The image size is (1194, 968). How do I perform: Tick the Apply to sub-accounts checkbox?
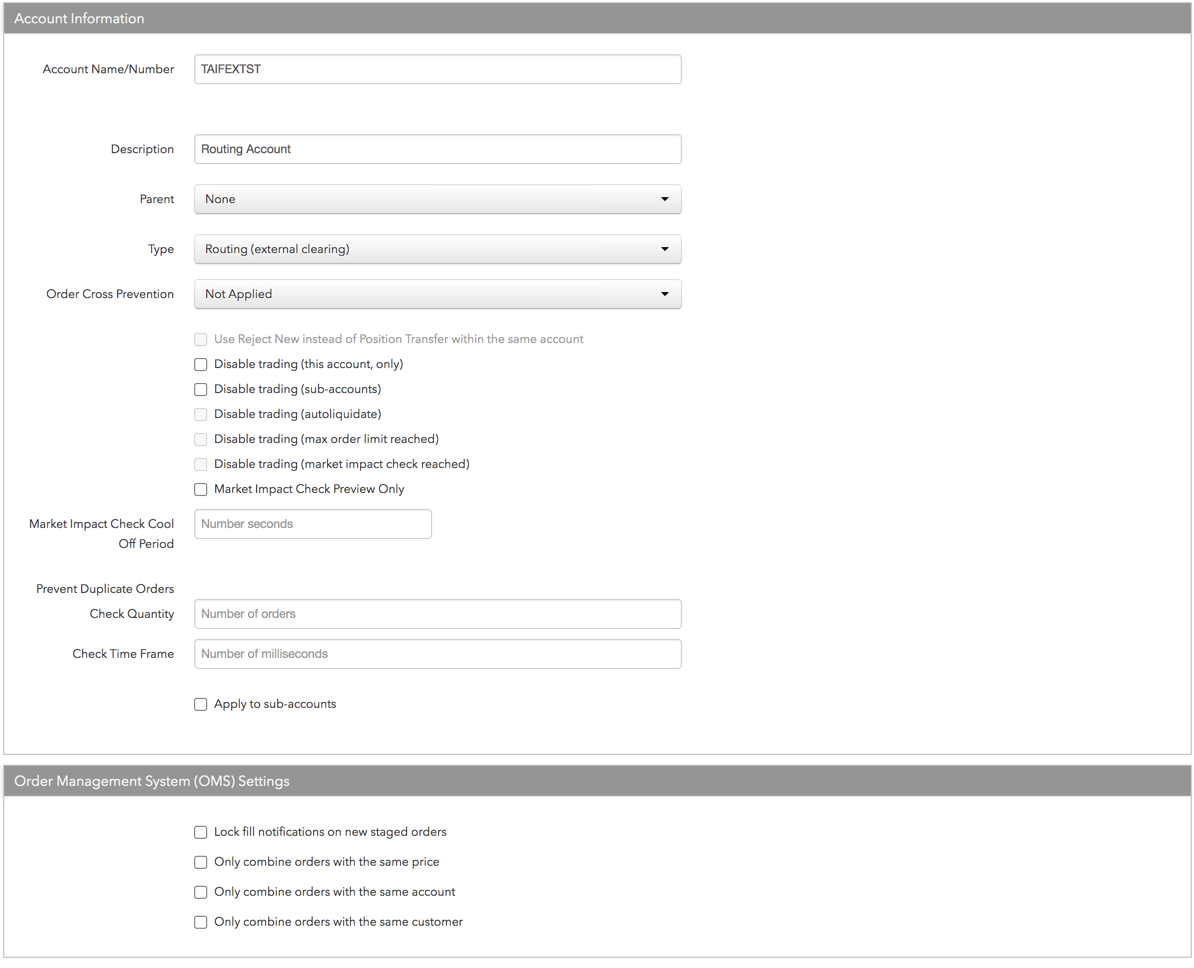(201, 705)
